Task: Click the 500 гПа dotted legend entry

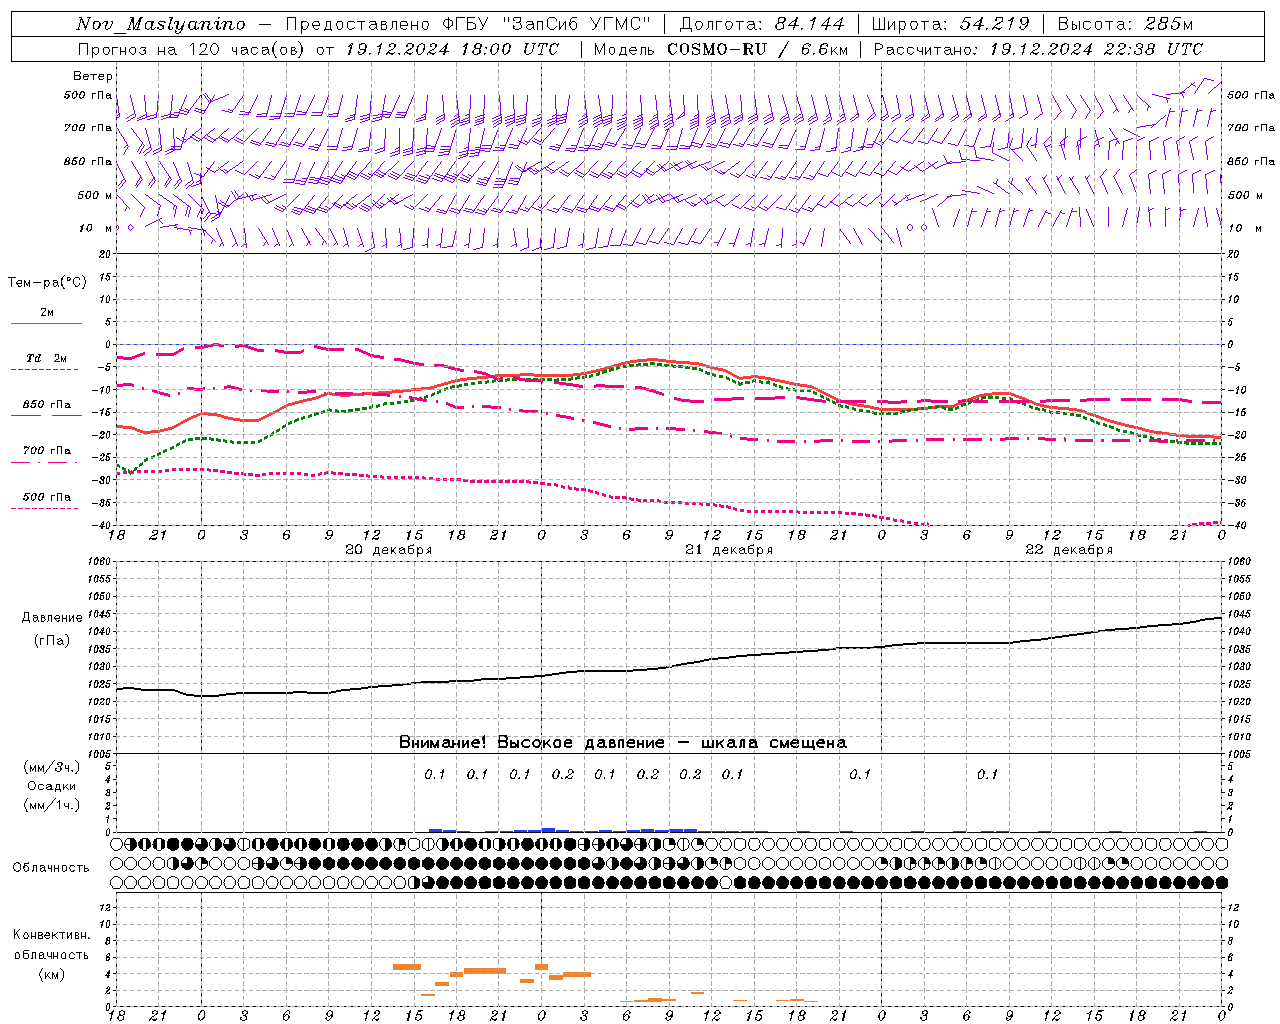Action: (x=46, y=501)
